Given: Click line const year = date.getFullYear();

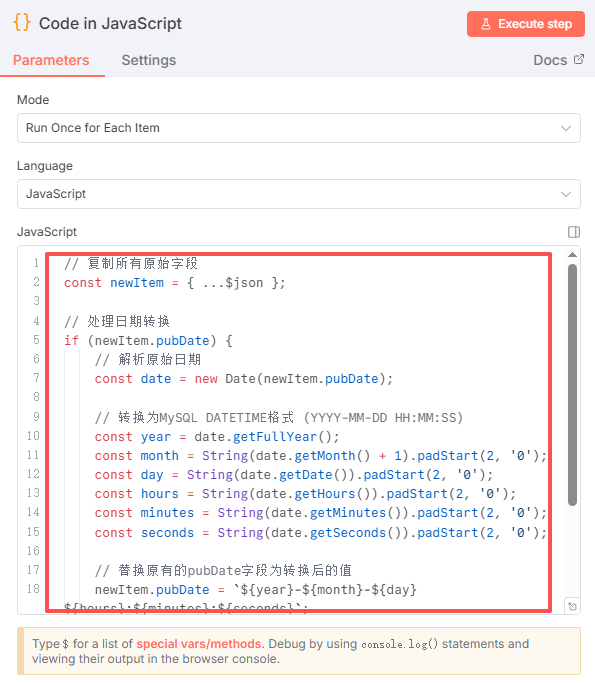Looking at the screenshot, I should click(217, 437).
